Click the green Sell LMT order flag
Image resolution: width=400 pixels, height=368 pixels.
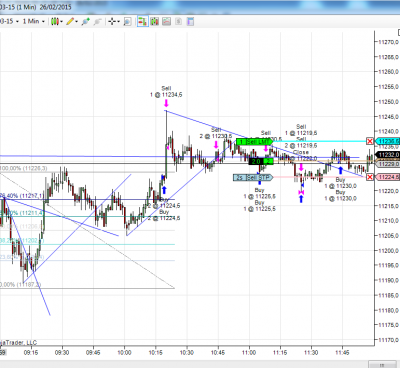point(254,142)
